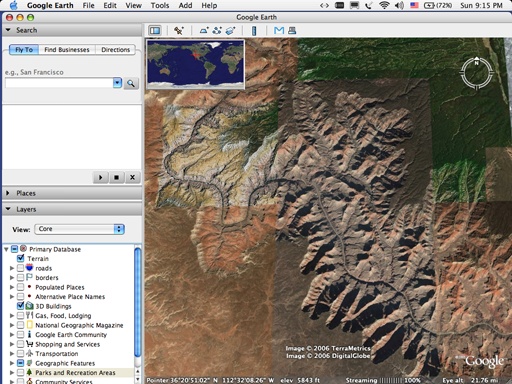The height and width of the screenshot is (384, 512).
Task: Toggle the sidebar panel icon in toolbar
Action: [x=155, y=31]
